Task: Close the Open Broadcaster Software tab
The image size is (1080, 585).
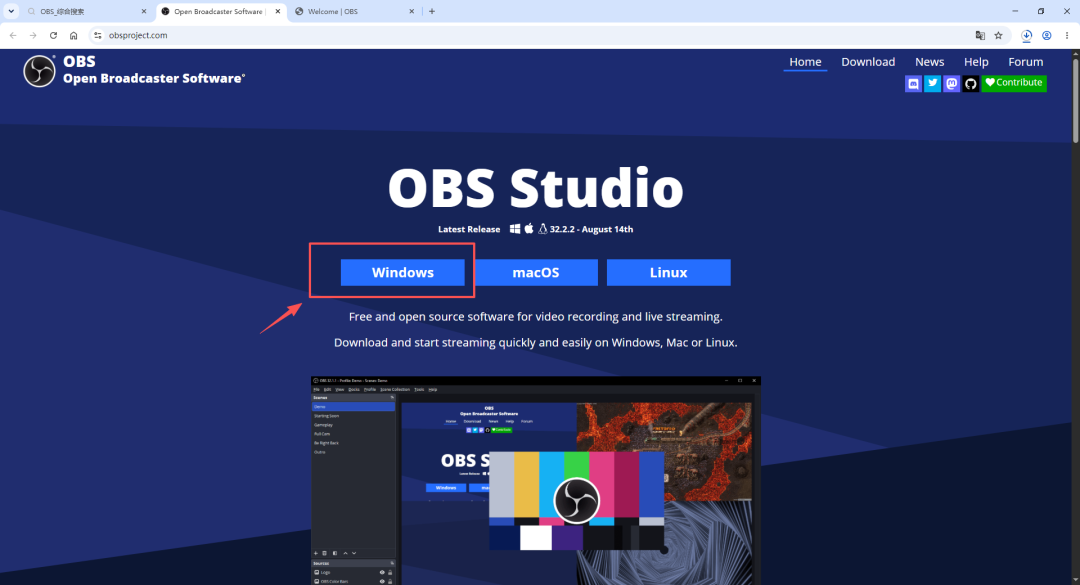Action: (278, 11)
